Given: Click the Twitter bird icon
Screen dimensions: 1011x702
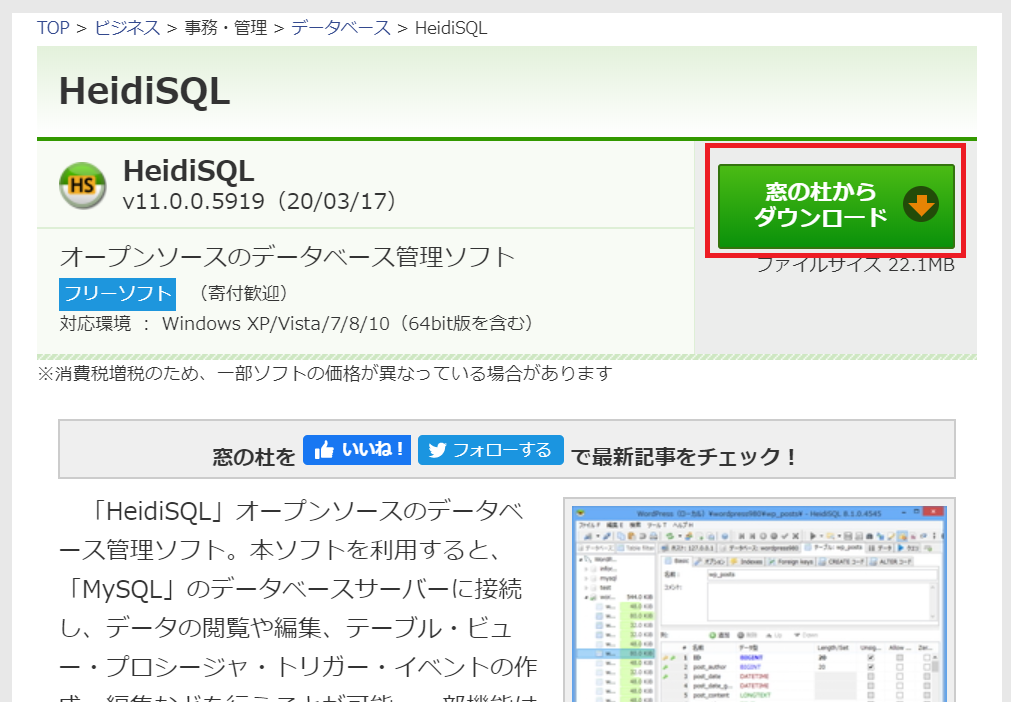Looking at the screenshot, I should pos(437,450).
